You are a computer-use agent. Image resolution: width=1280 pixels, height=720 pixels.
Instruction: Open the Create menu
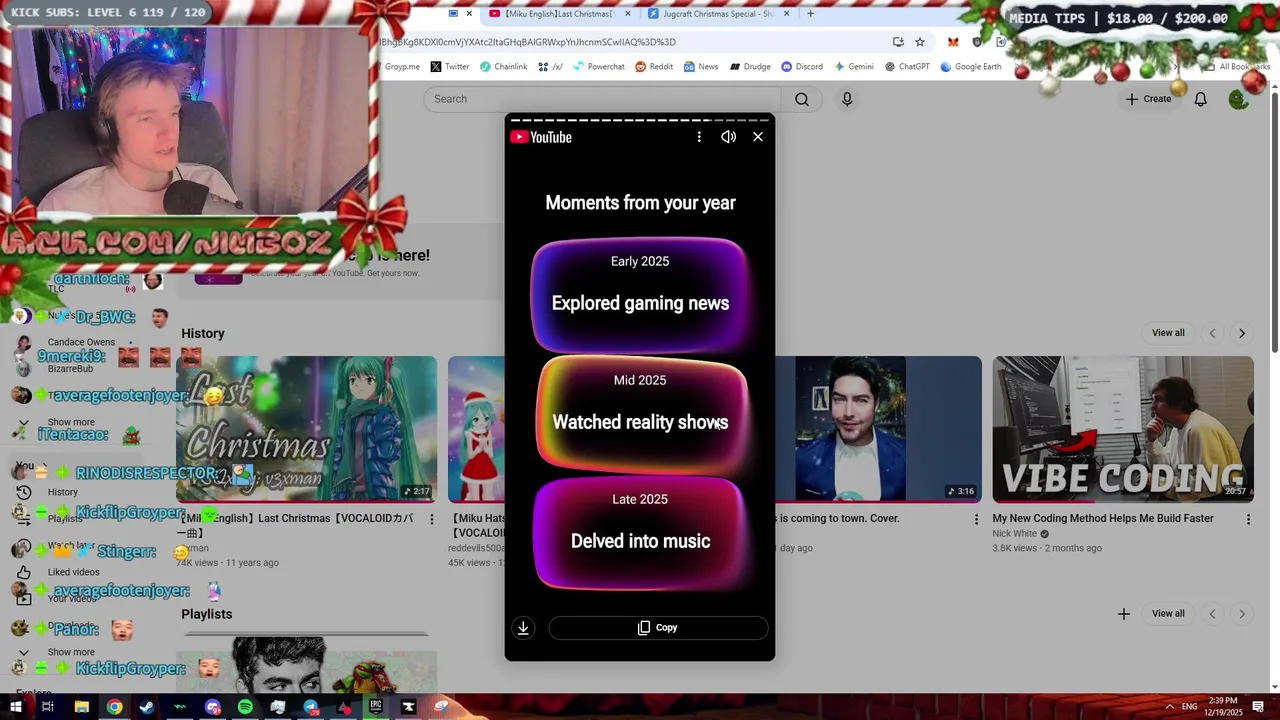coord(1148,99)
